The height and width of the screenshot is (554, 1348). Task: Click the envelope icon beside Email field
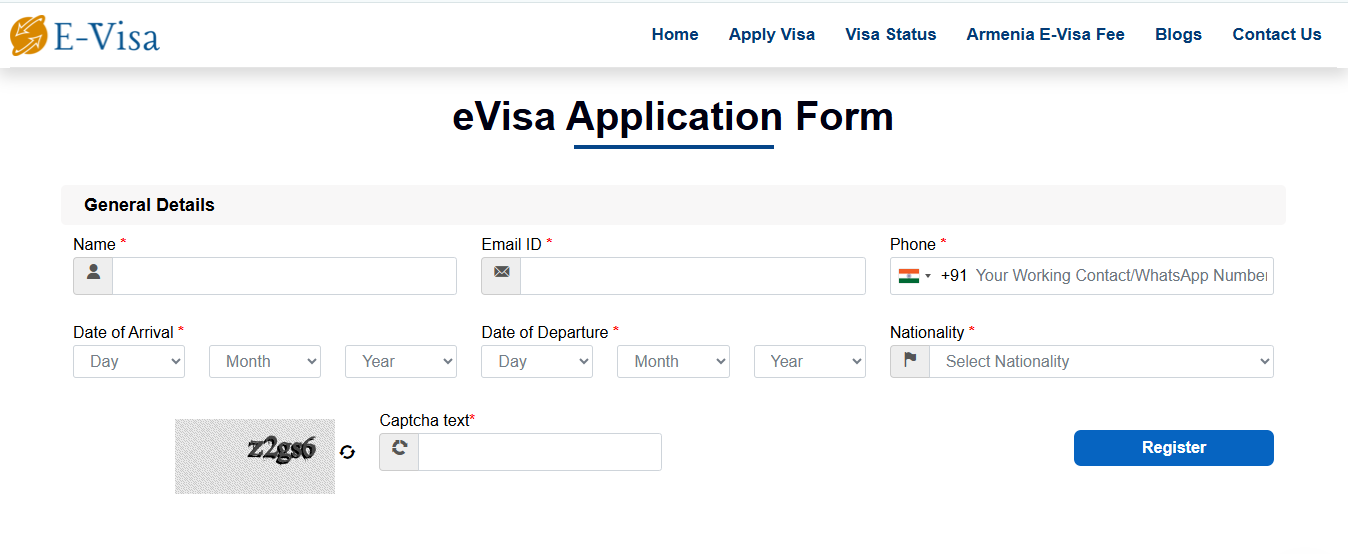(501, 275)
